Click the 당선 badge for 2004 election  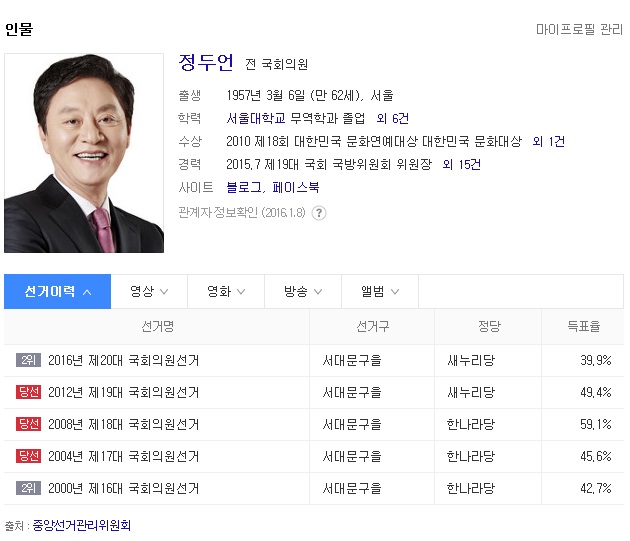[29, 456]
